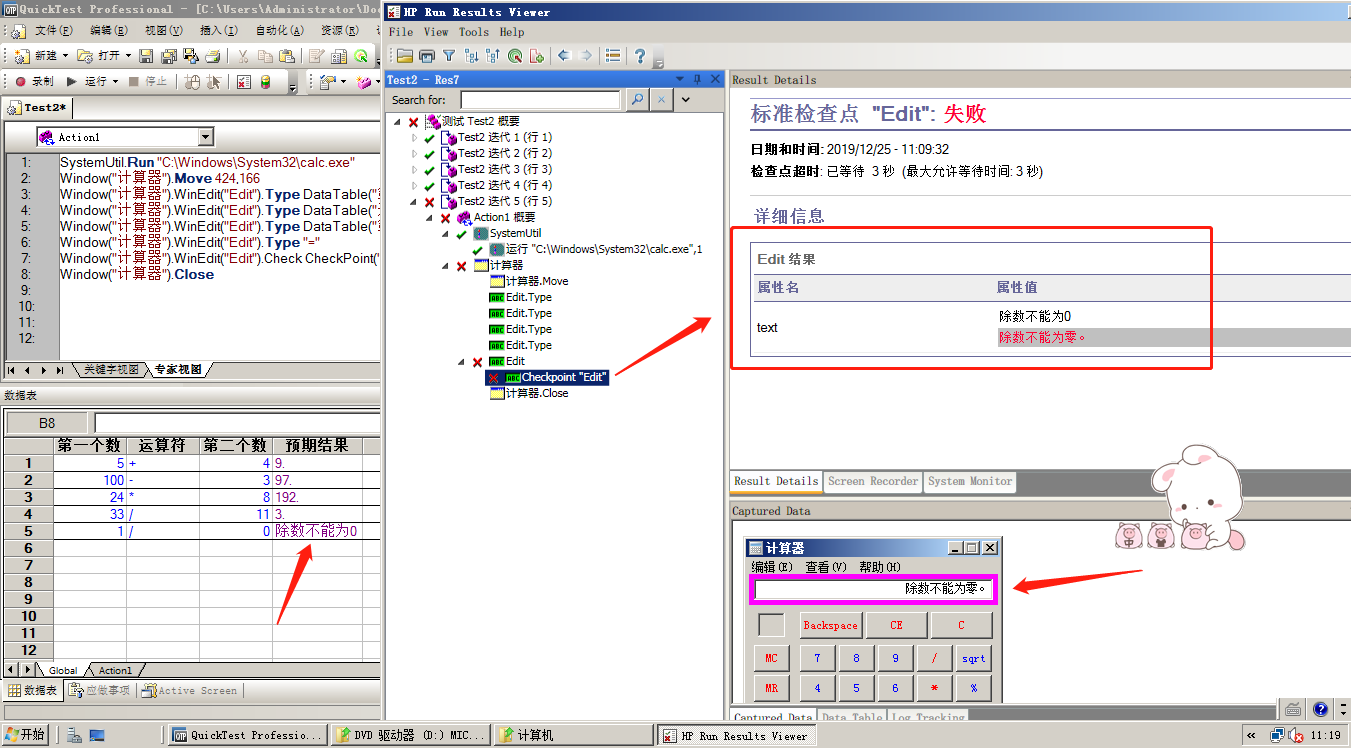Click the Run play icon
The height and width of the screenshot is (748, 1351).
[x=71, y=82]
